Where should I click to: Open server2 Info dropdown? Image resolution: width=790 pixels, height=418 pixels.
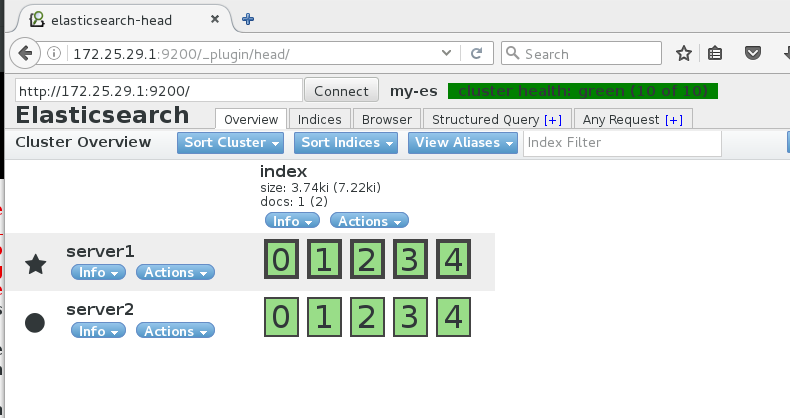pyautogui.click(x=98, y=331)
